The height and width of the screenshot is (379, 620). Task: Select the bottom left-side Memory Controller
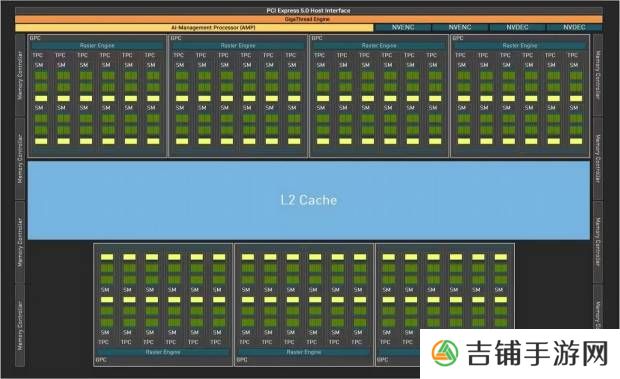(x=20, y=325)
